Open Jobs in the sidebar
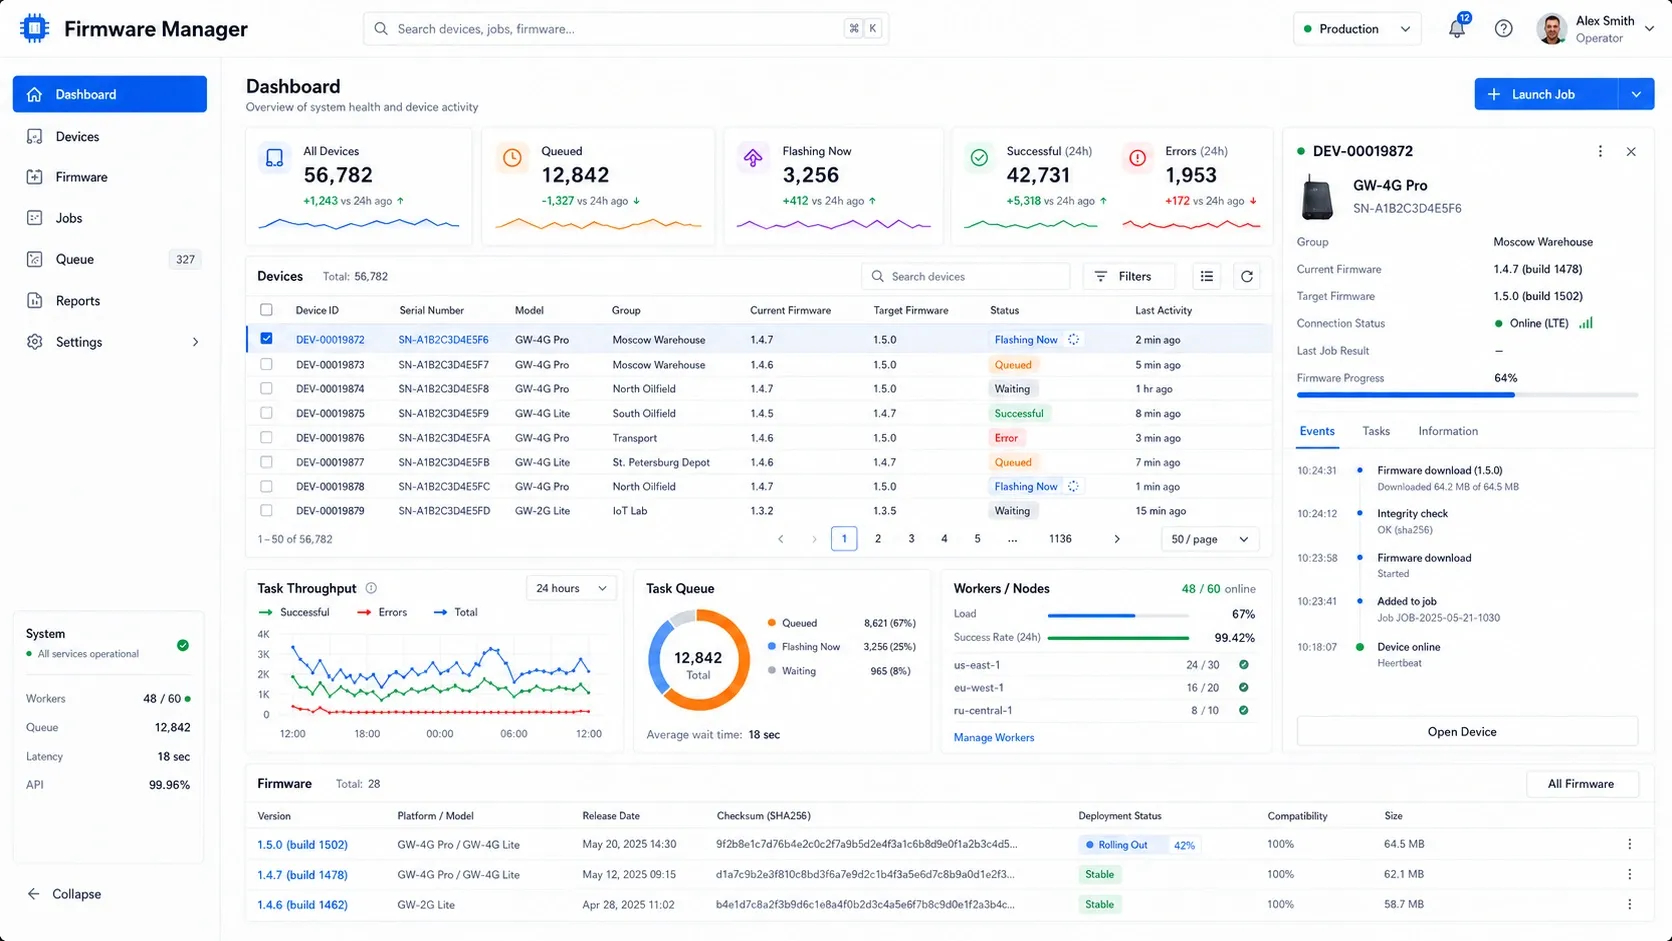 click(110, 218)
